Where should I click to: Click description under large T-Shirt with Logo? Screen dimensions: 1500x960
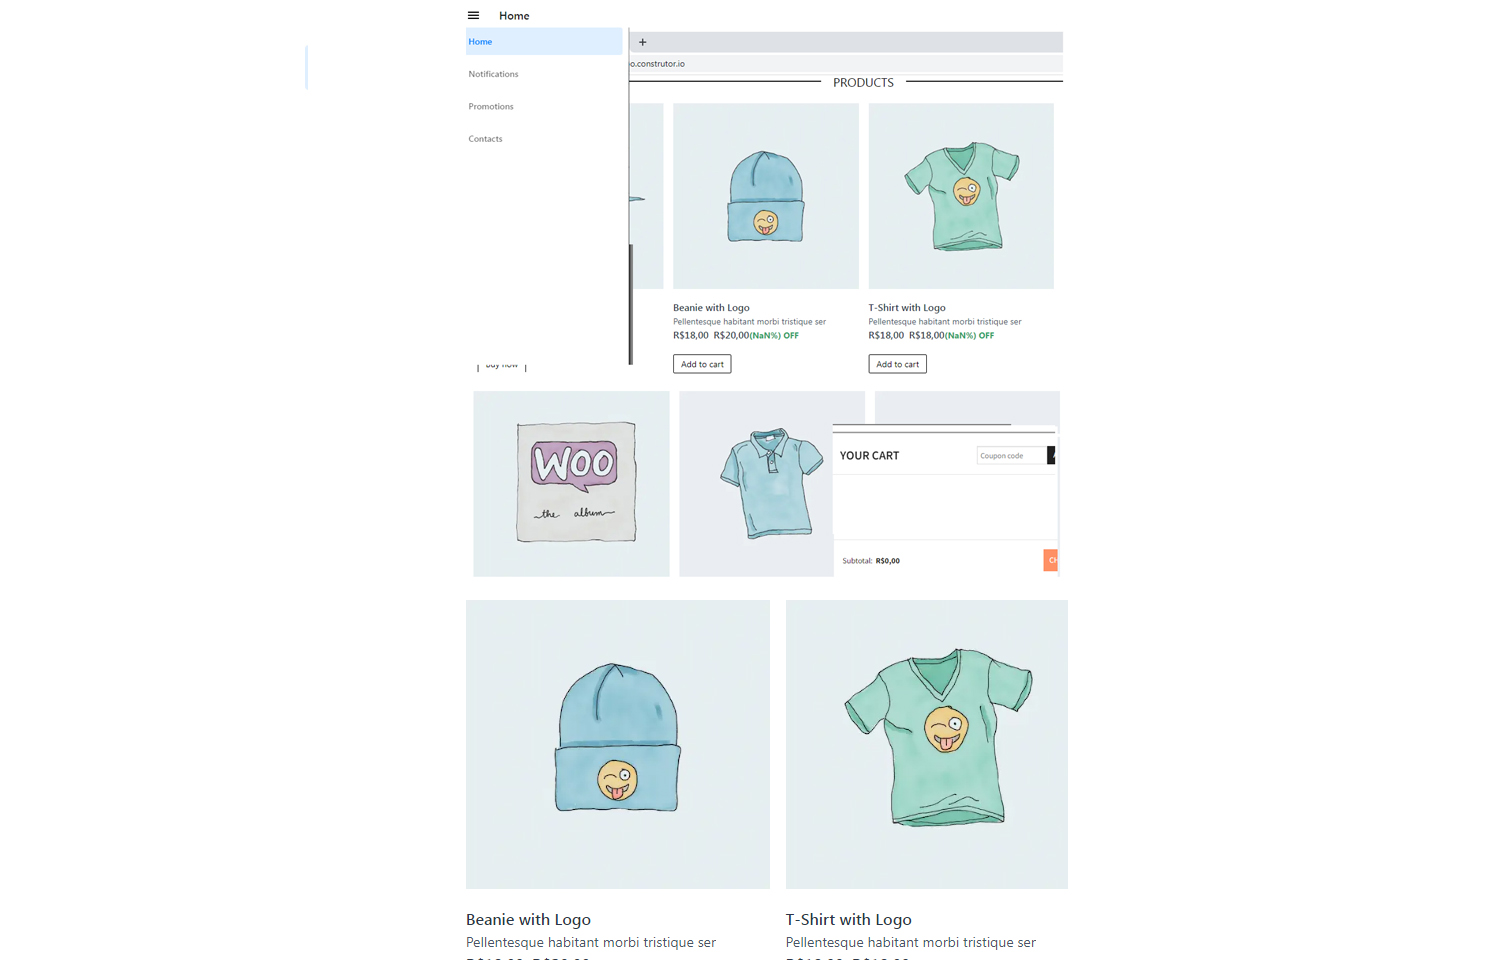911,943
